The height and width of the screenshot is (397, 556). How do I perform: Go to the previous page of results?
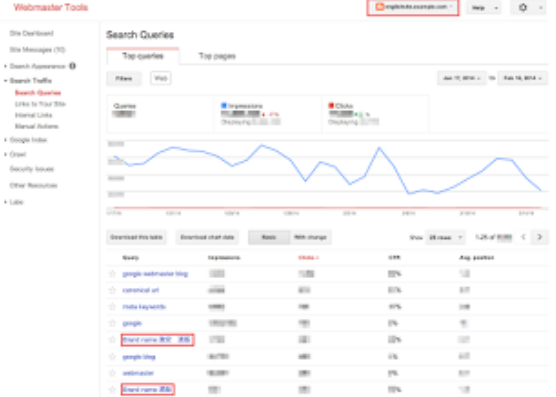tap(523, 237)
